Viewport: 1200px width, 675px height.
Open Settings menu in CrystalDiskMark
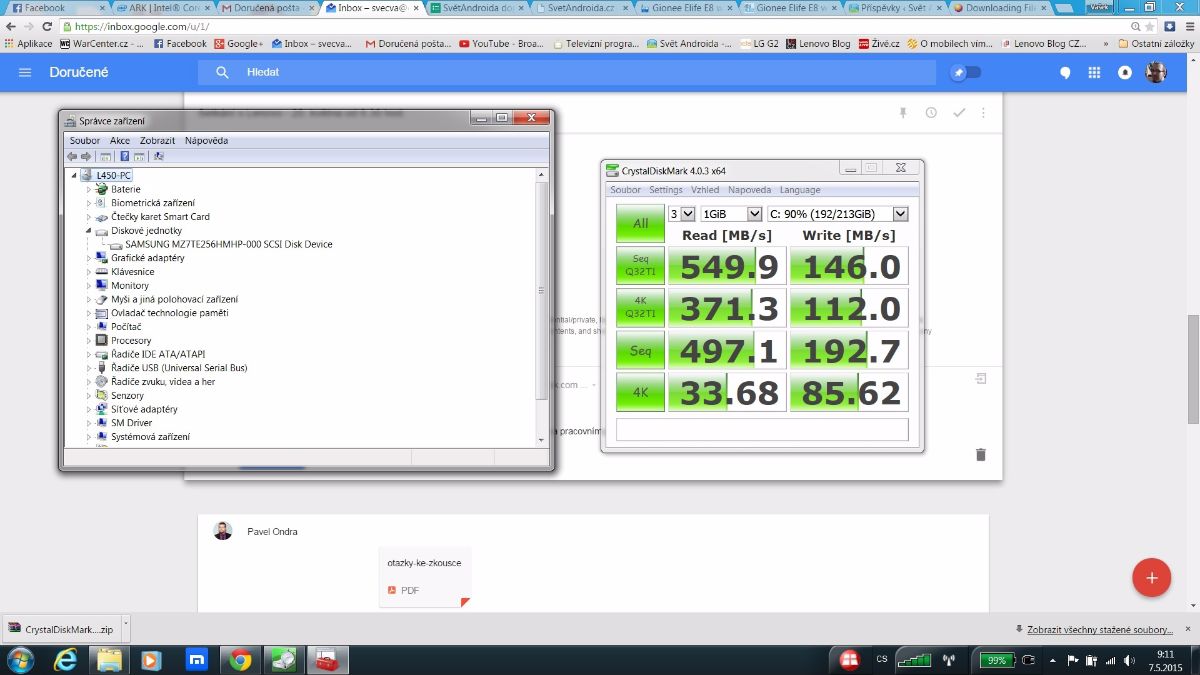(x=665, y=190)
